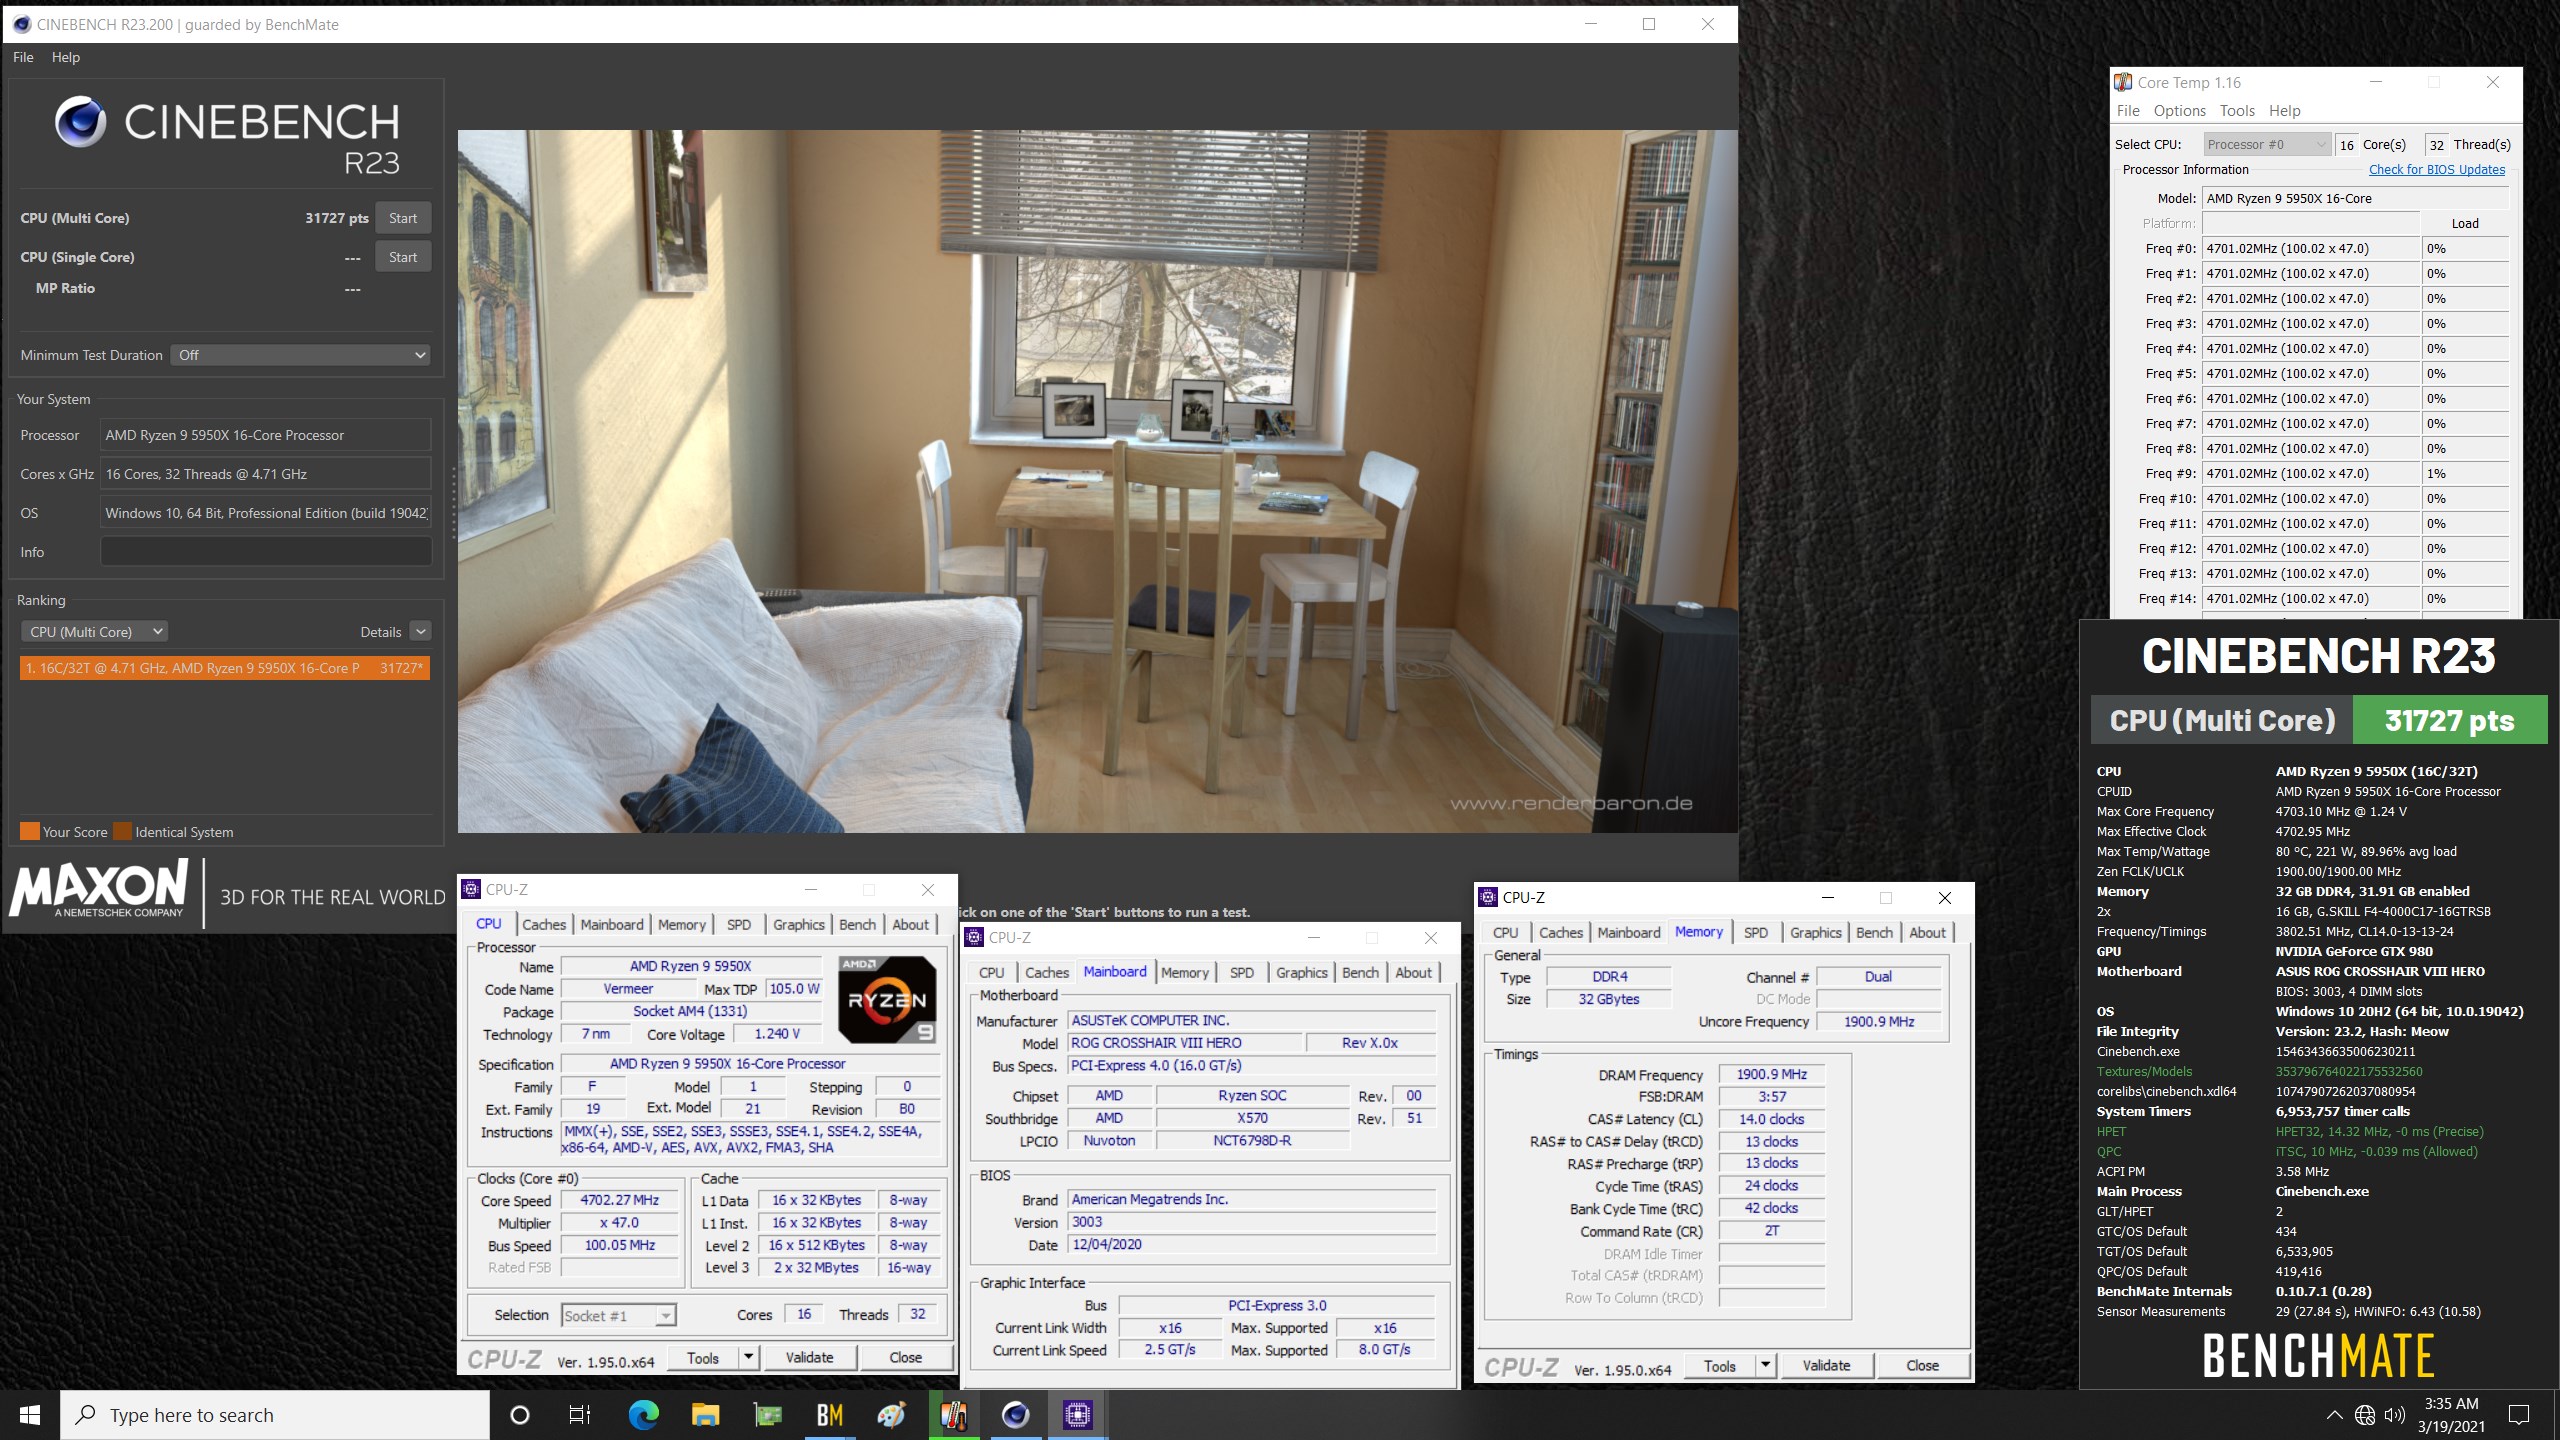The width and height of the screenshot is (2560, 1440).
Task: Click the Identical System brown swatch
Action: click(x=122, y=831)
